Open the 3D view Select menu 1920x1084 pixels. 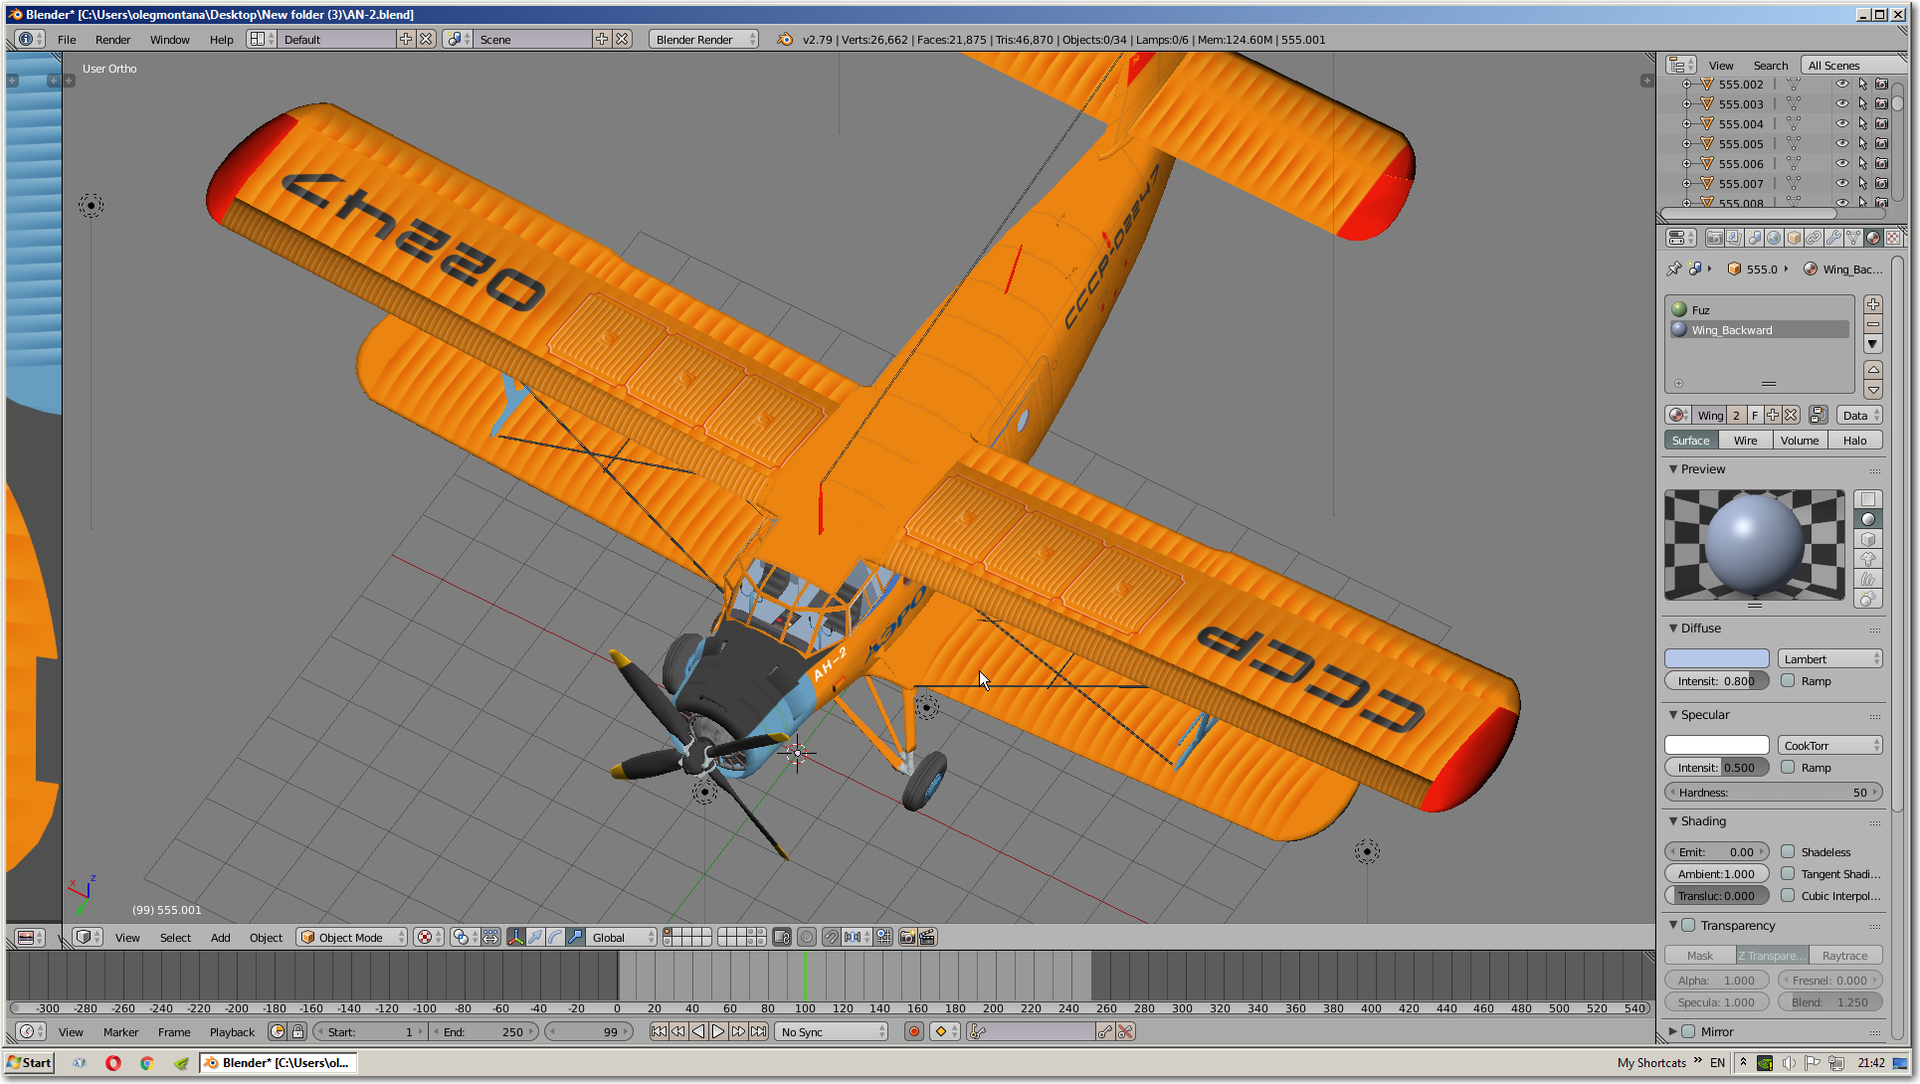[x=175, y=937]
